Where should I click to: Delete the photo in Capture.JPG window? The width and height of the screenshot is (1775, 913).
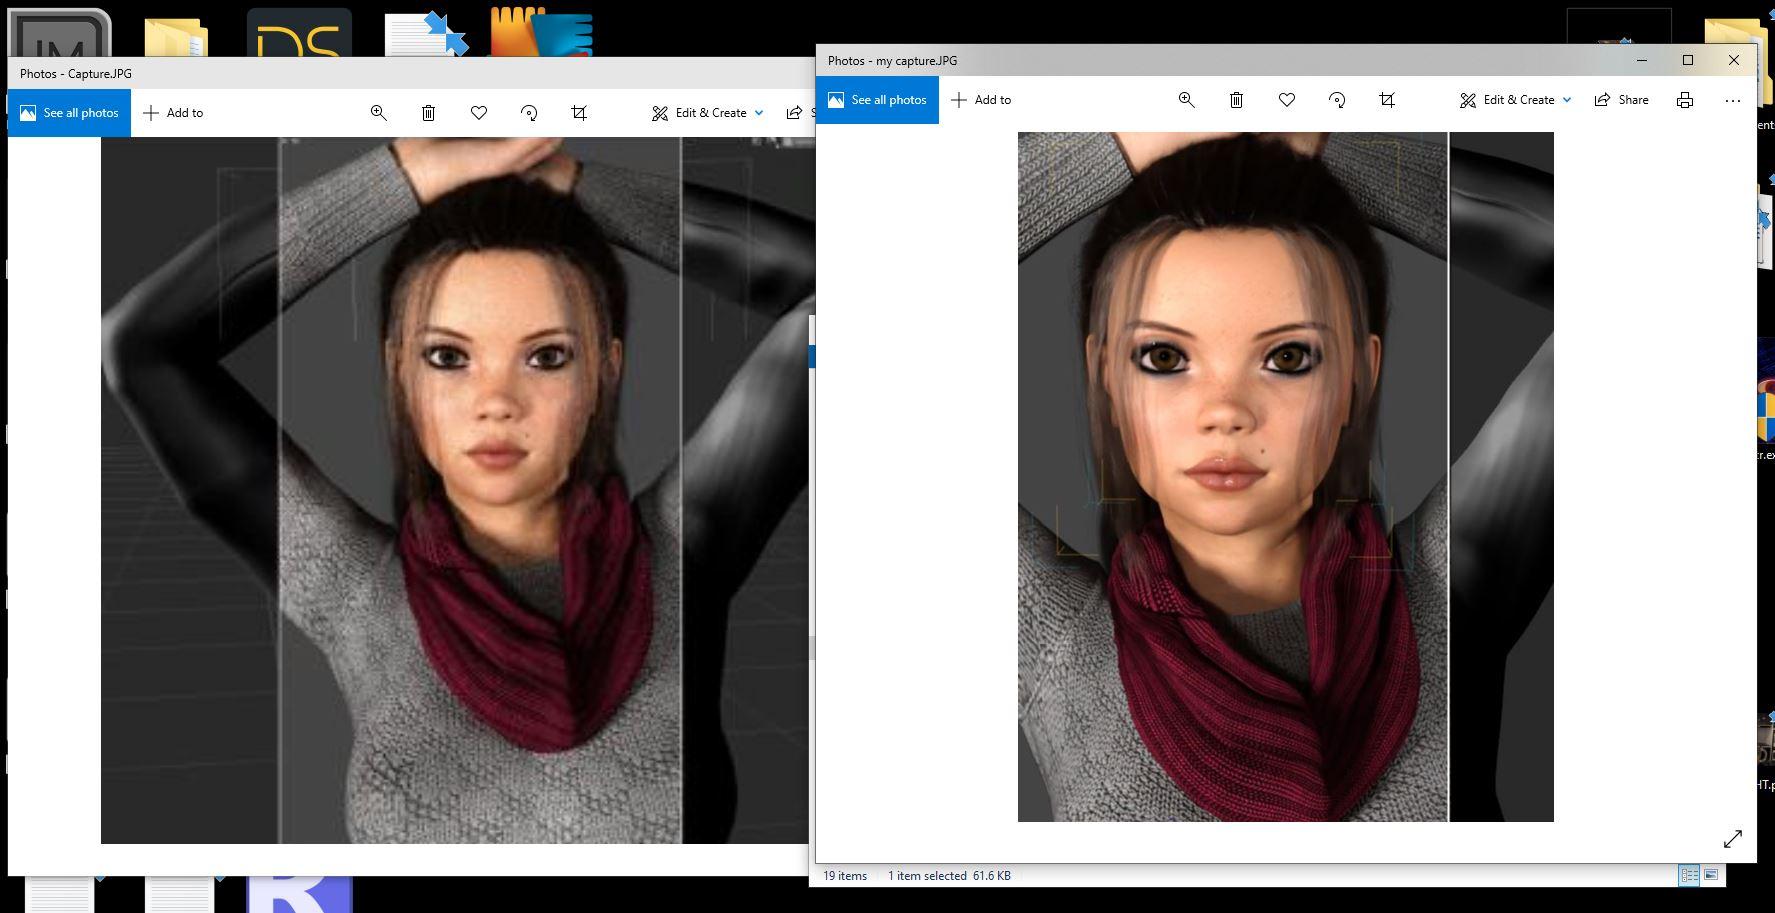428,113
